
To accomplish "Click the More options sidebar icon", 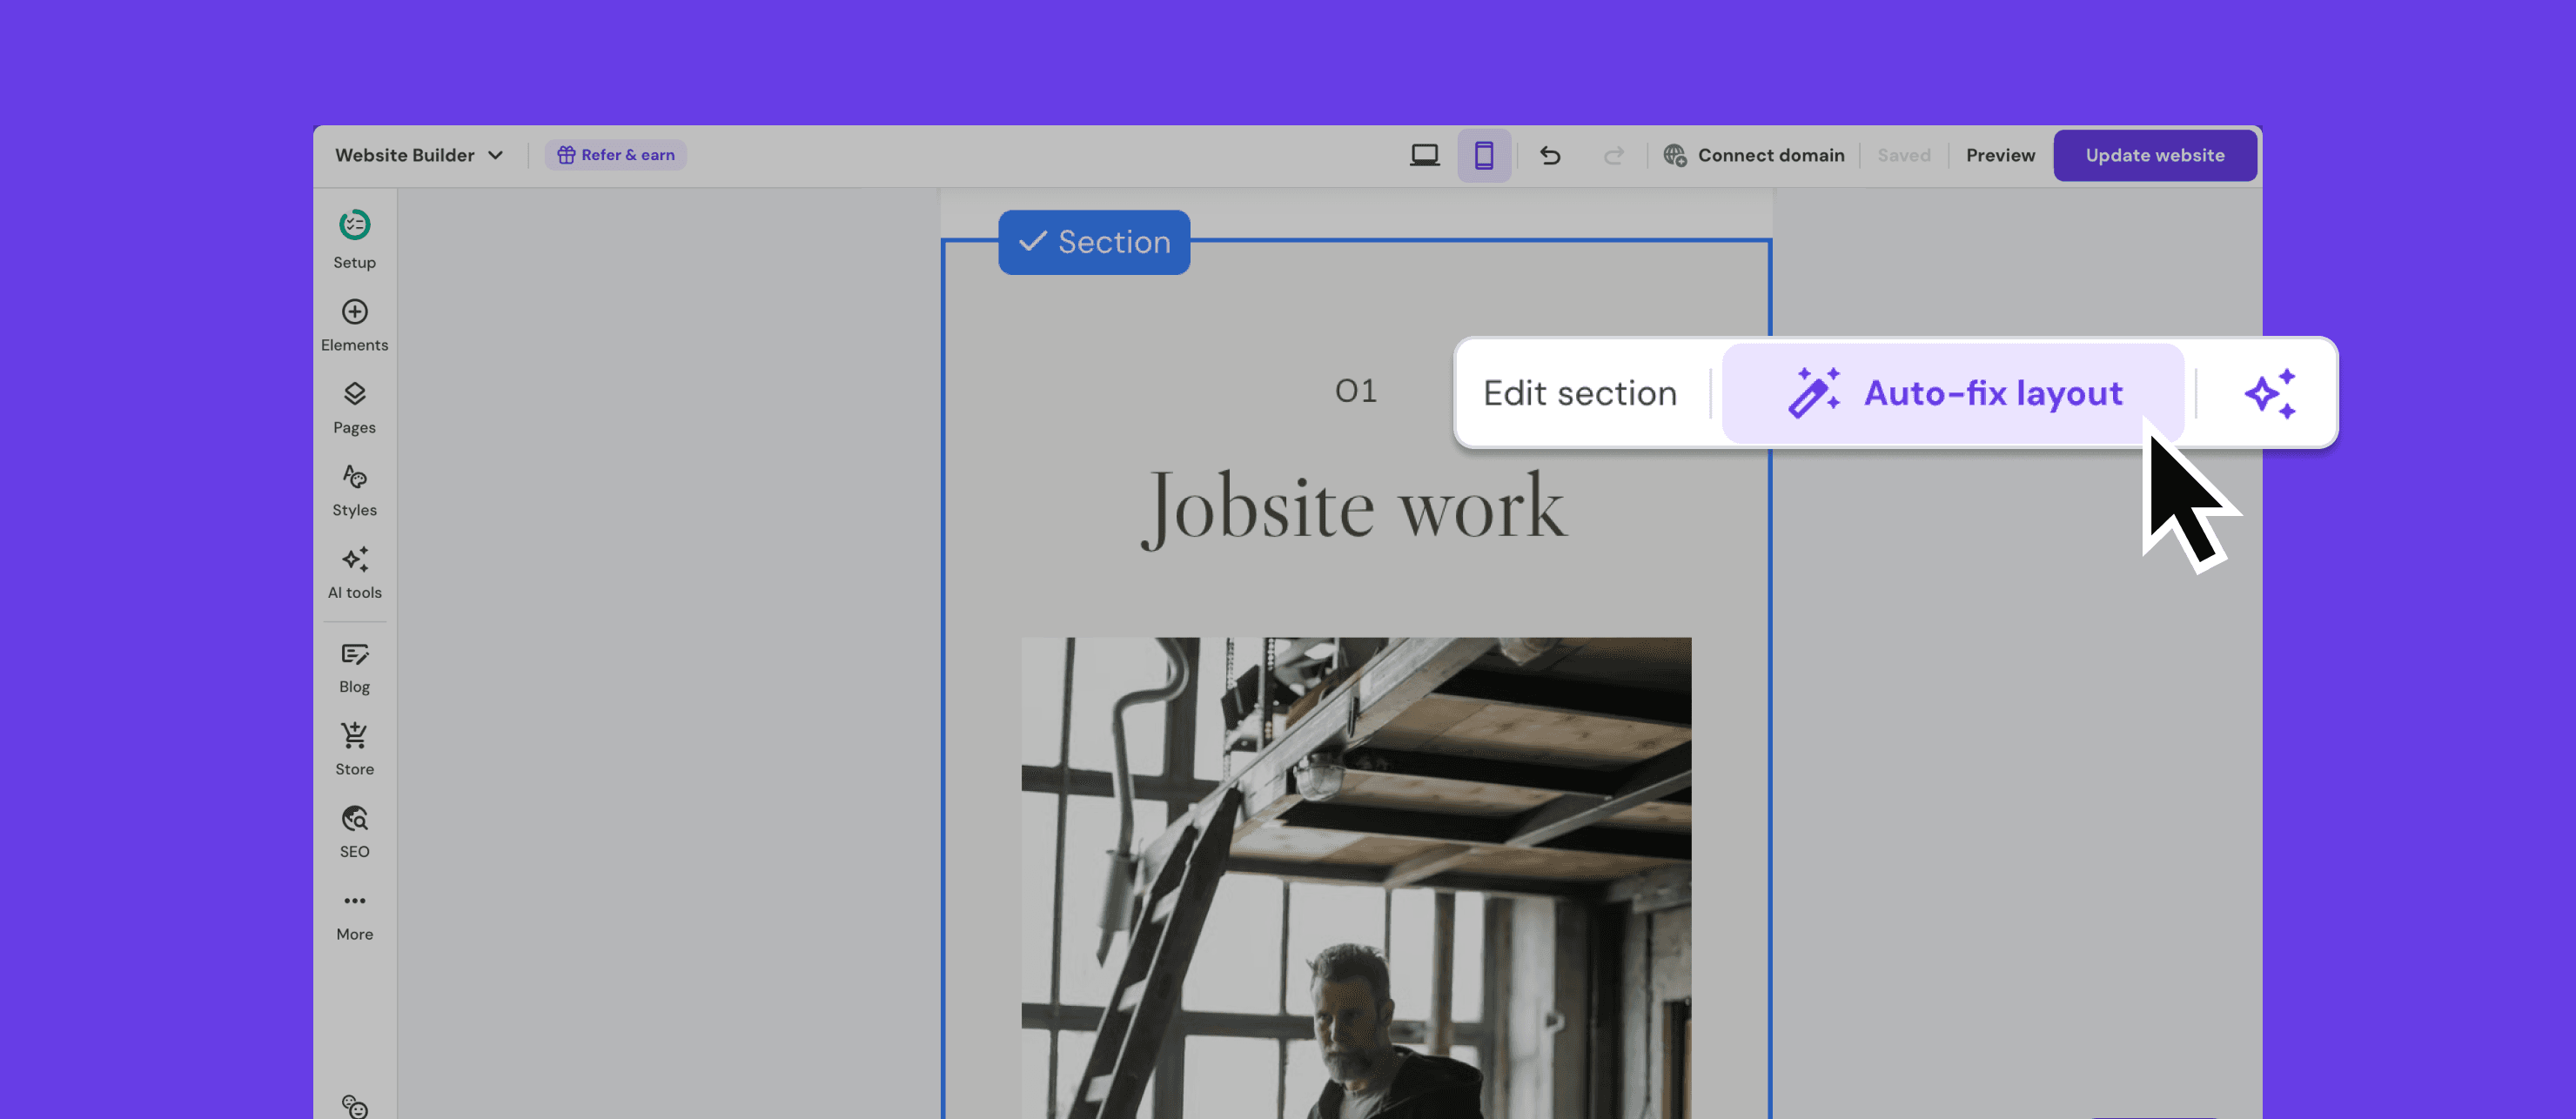I will pyautogui.click(x=354, y=902).
